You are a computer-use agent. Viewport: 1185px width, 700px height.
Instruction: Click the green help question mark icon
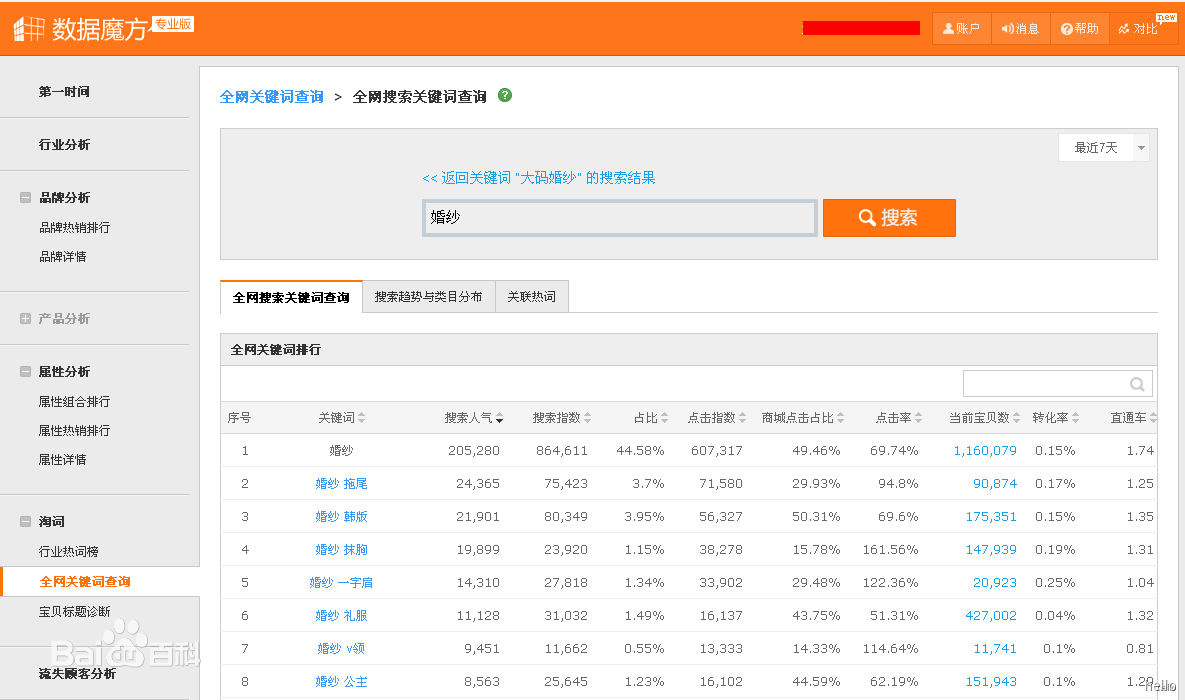505,95
